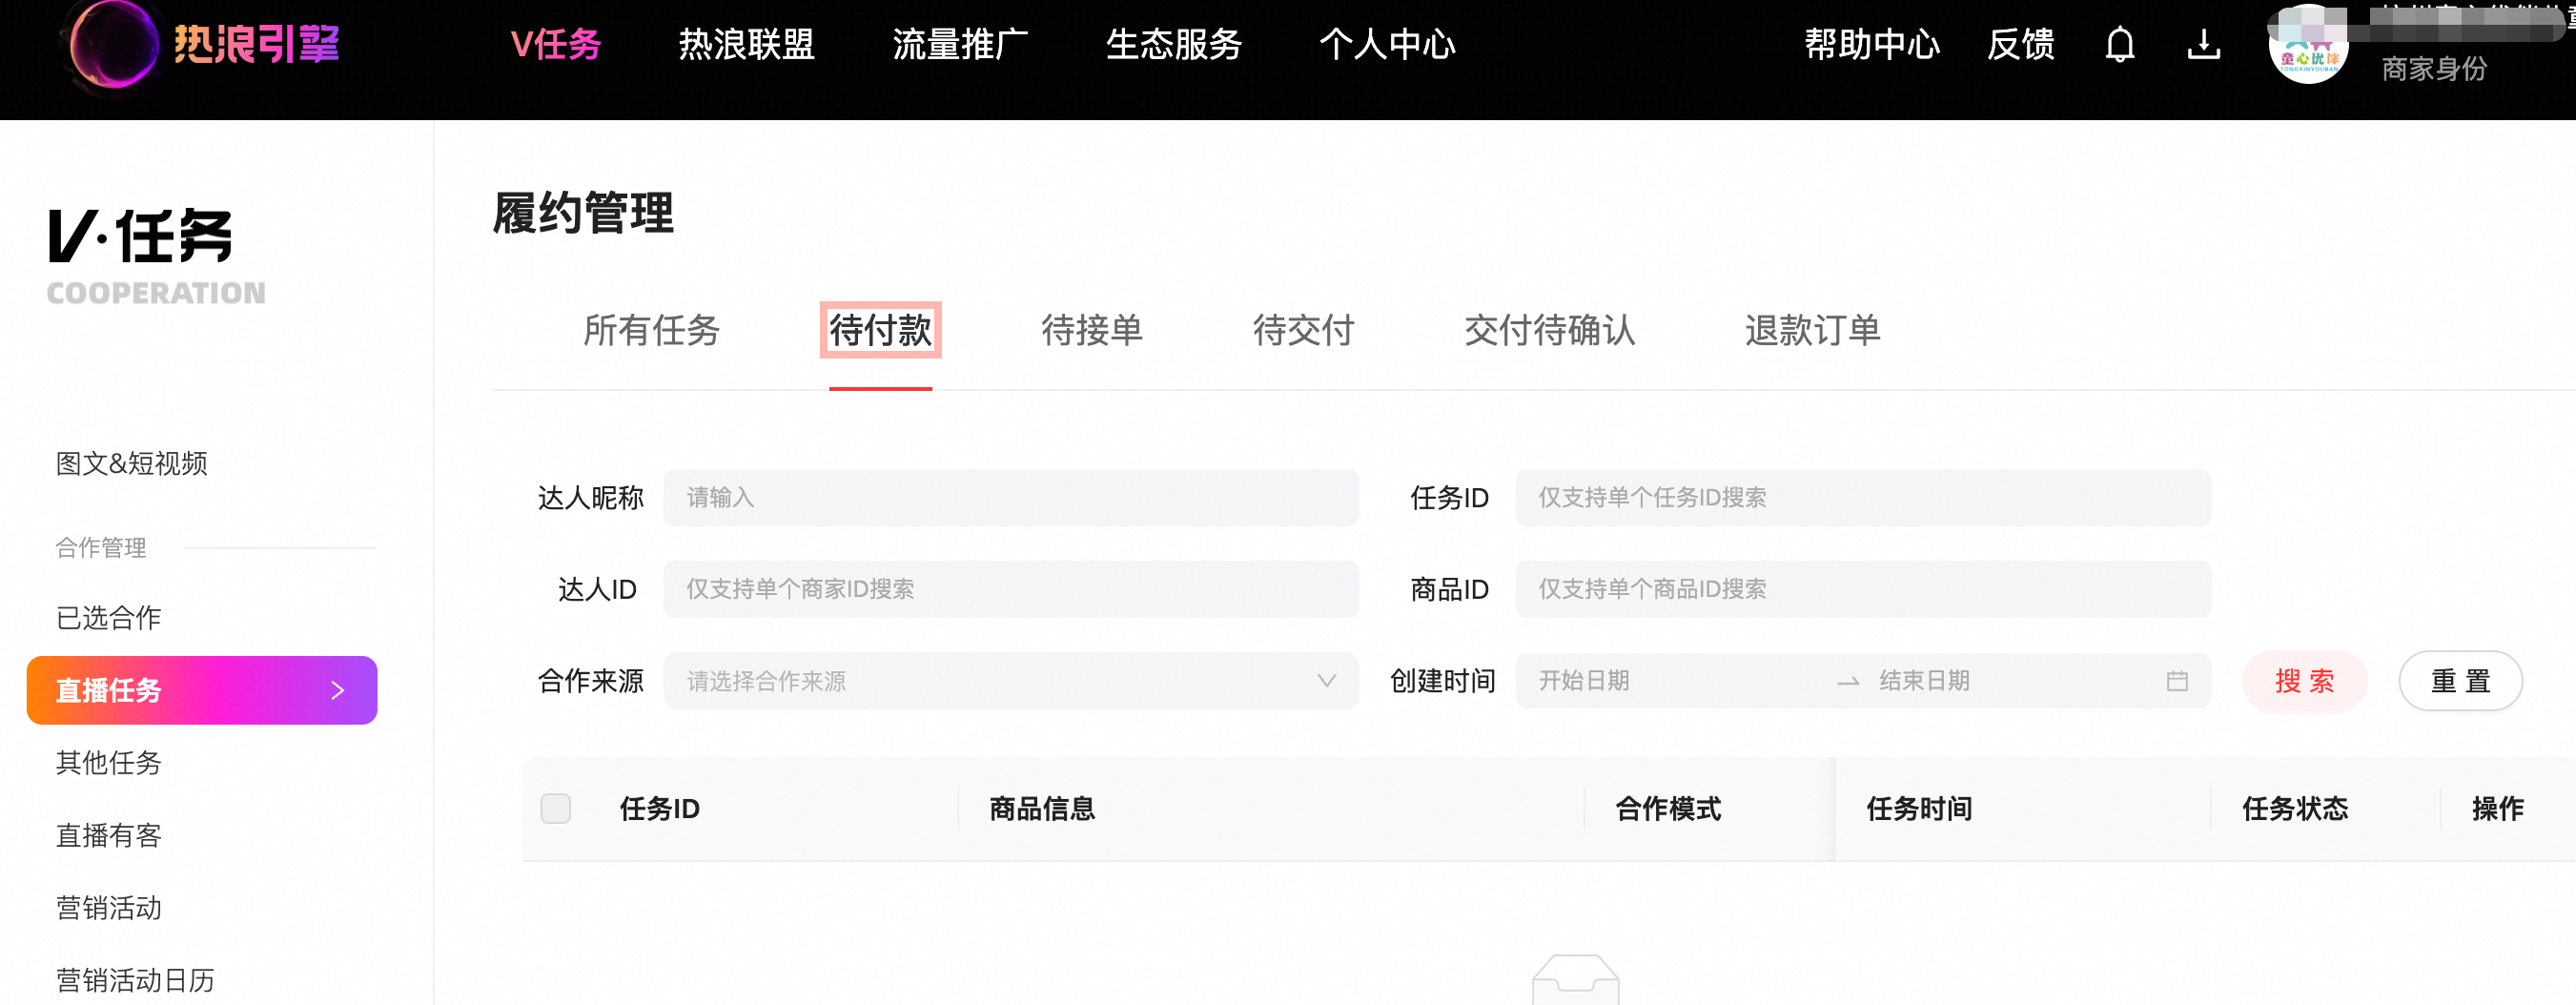Click the 任务ID column header
Screen dimensions: 2576x1005
(x=660, y=808)
